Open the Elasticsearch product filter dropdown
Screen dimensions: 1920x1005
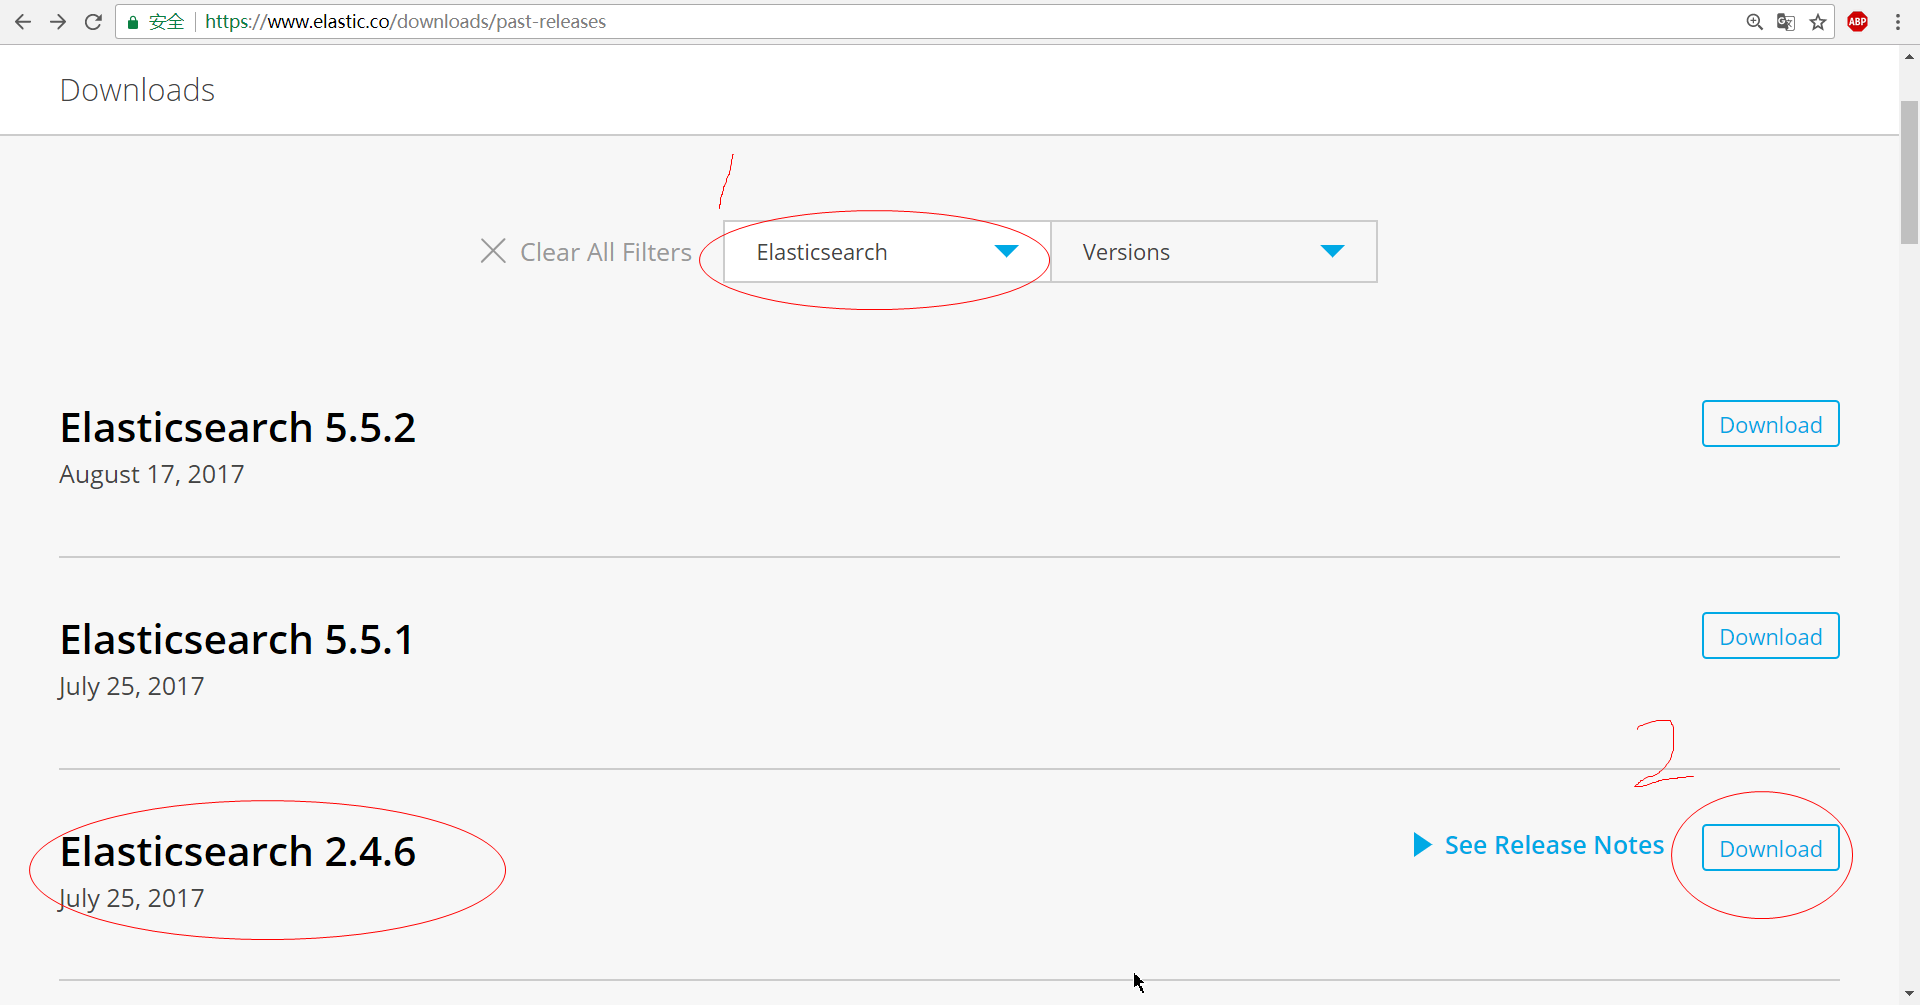point(887,252)
